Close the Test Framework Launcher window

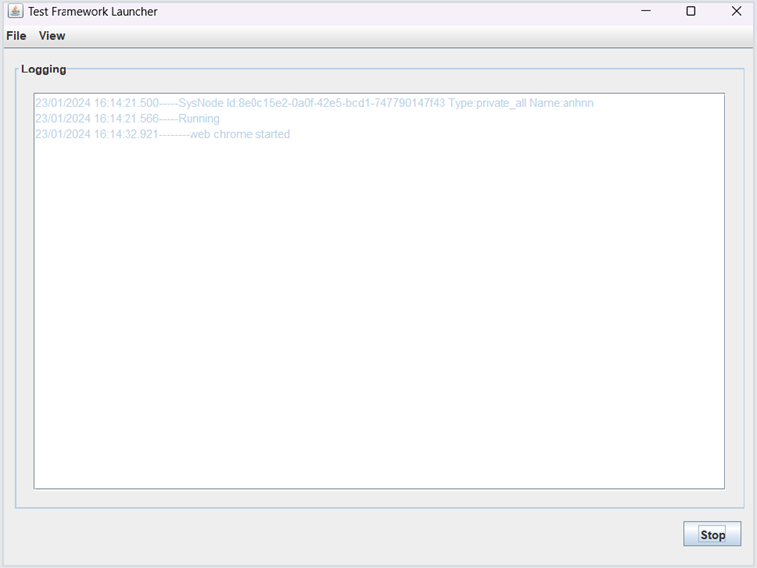pos(736,12)
